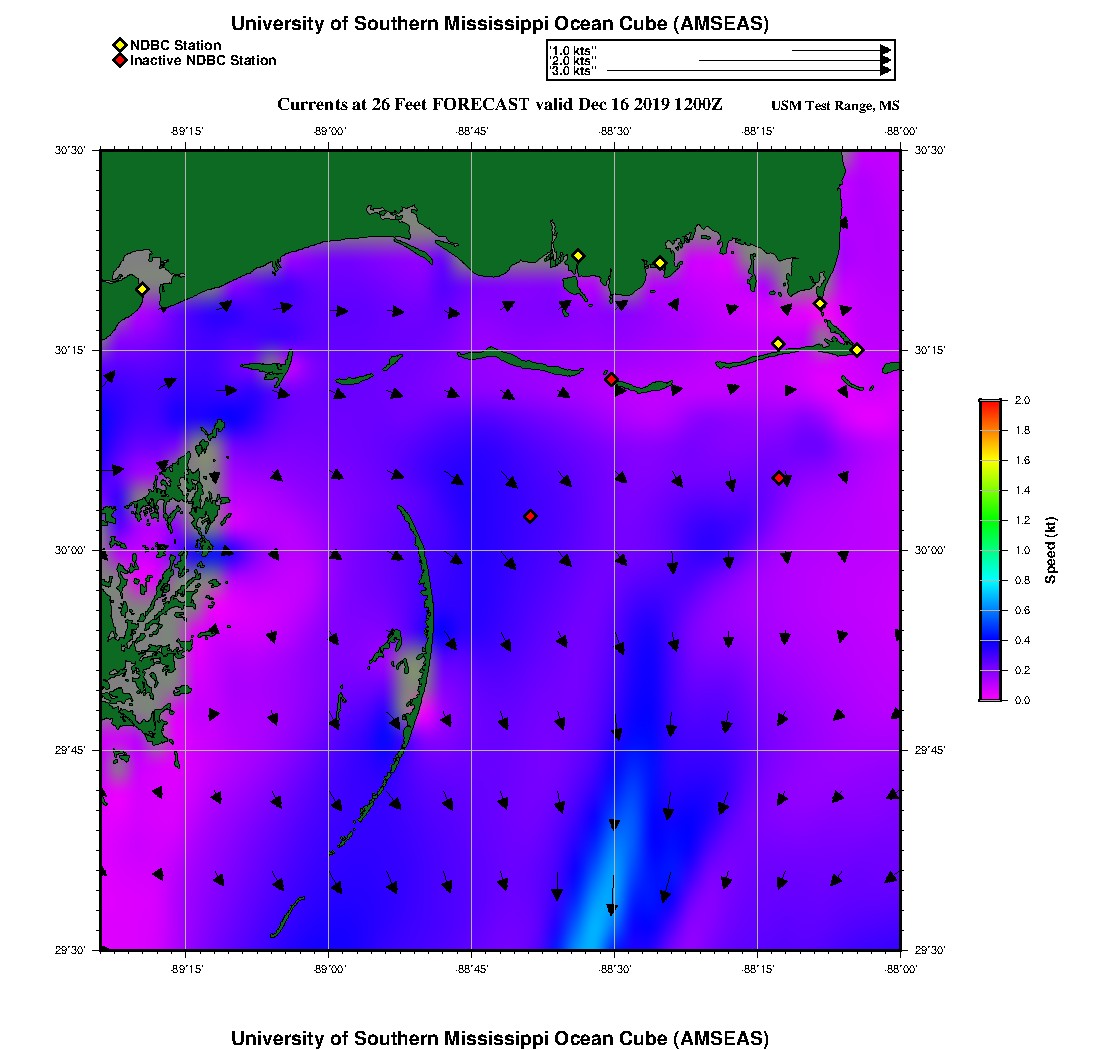Click the "2.0 kts" scale label
The height and width of the screenshot is (1050, 1100).
point(574,61)
